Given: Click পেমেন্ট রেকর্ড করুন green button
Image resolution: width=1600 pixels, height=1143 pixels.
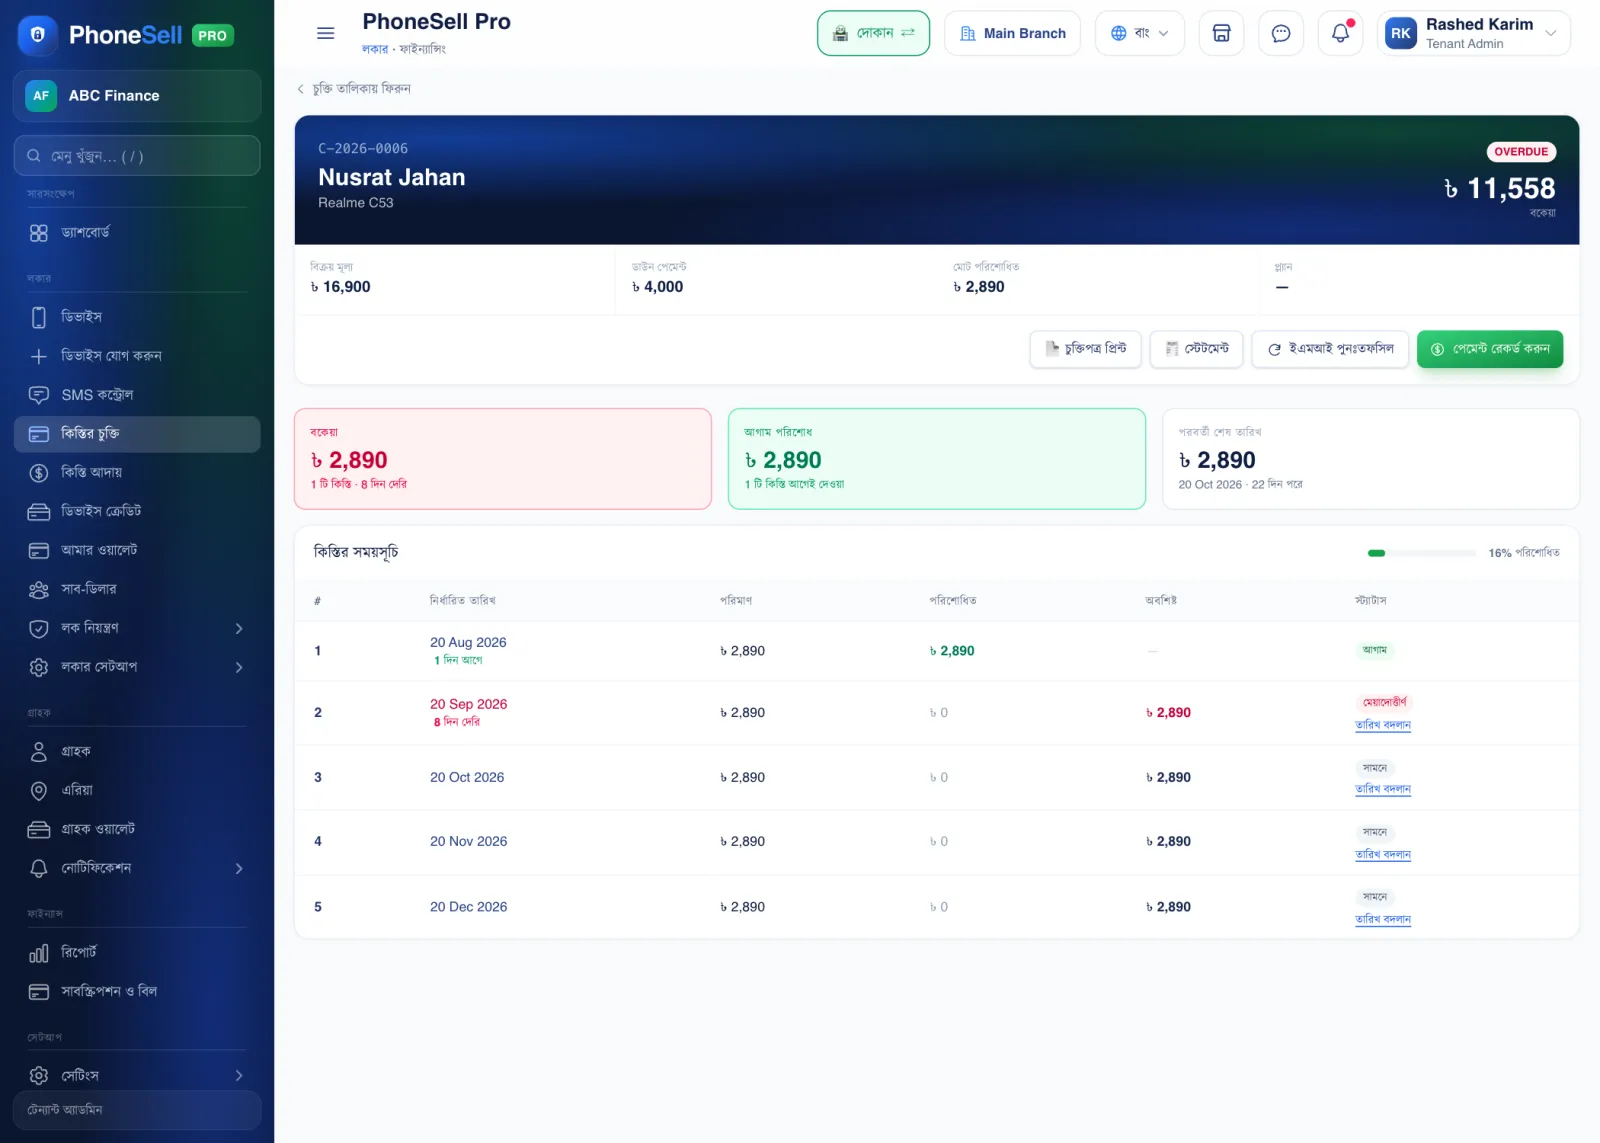Looking at the screenshot, I should tap(1490, 349).
